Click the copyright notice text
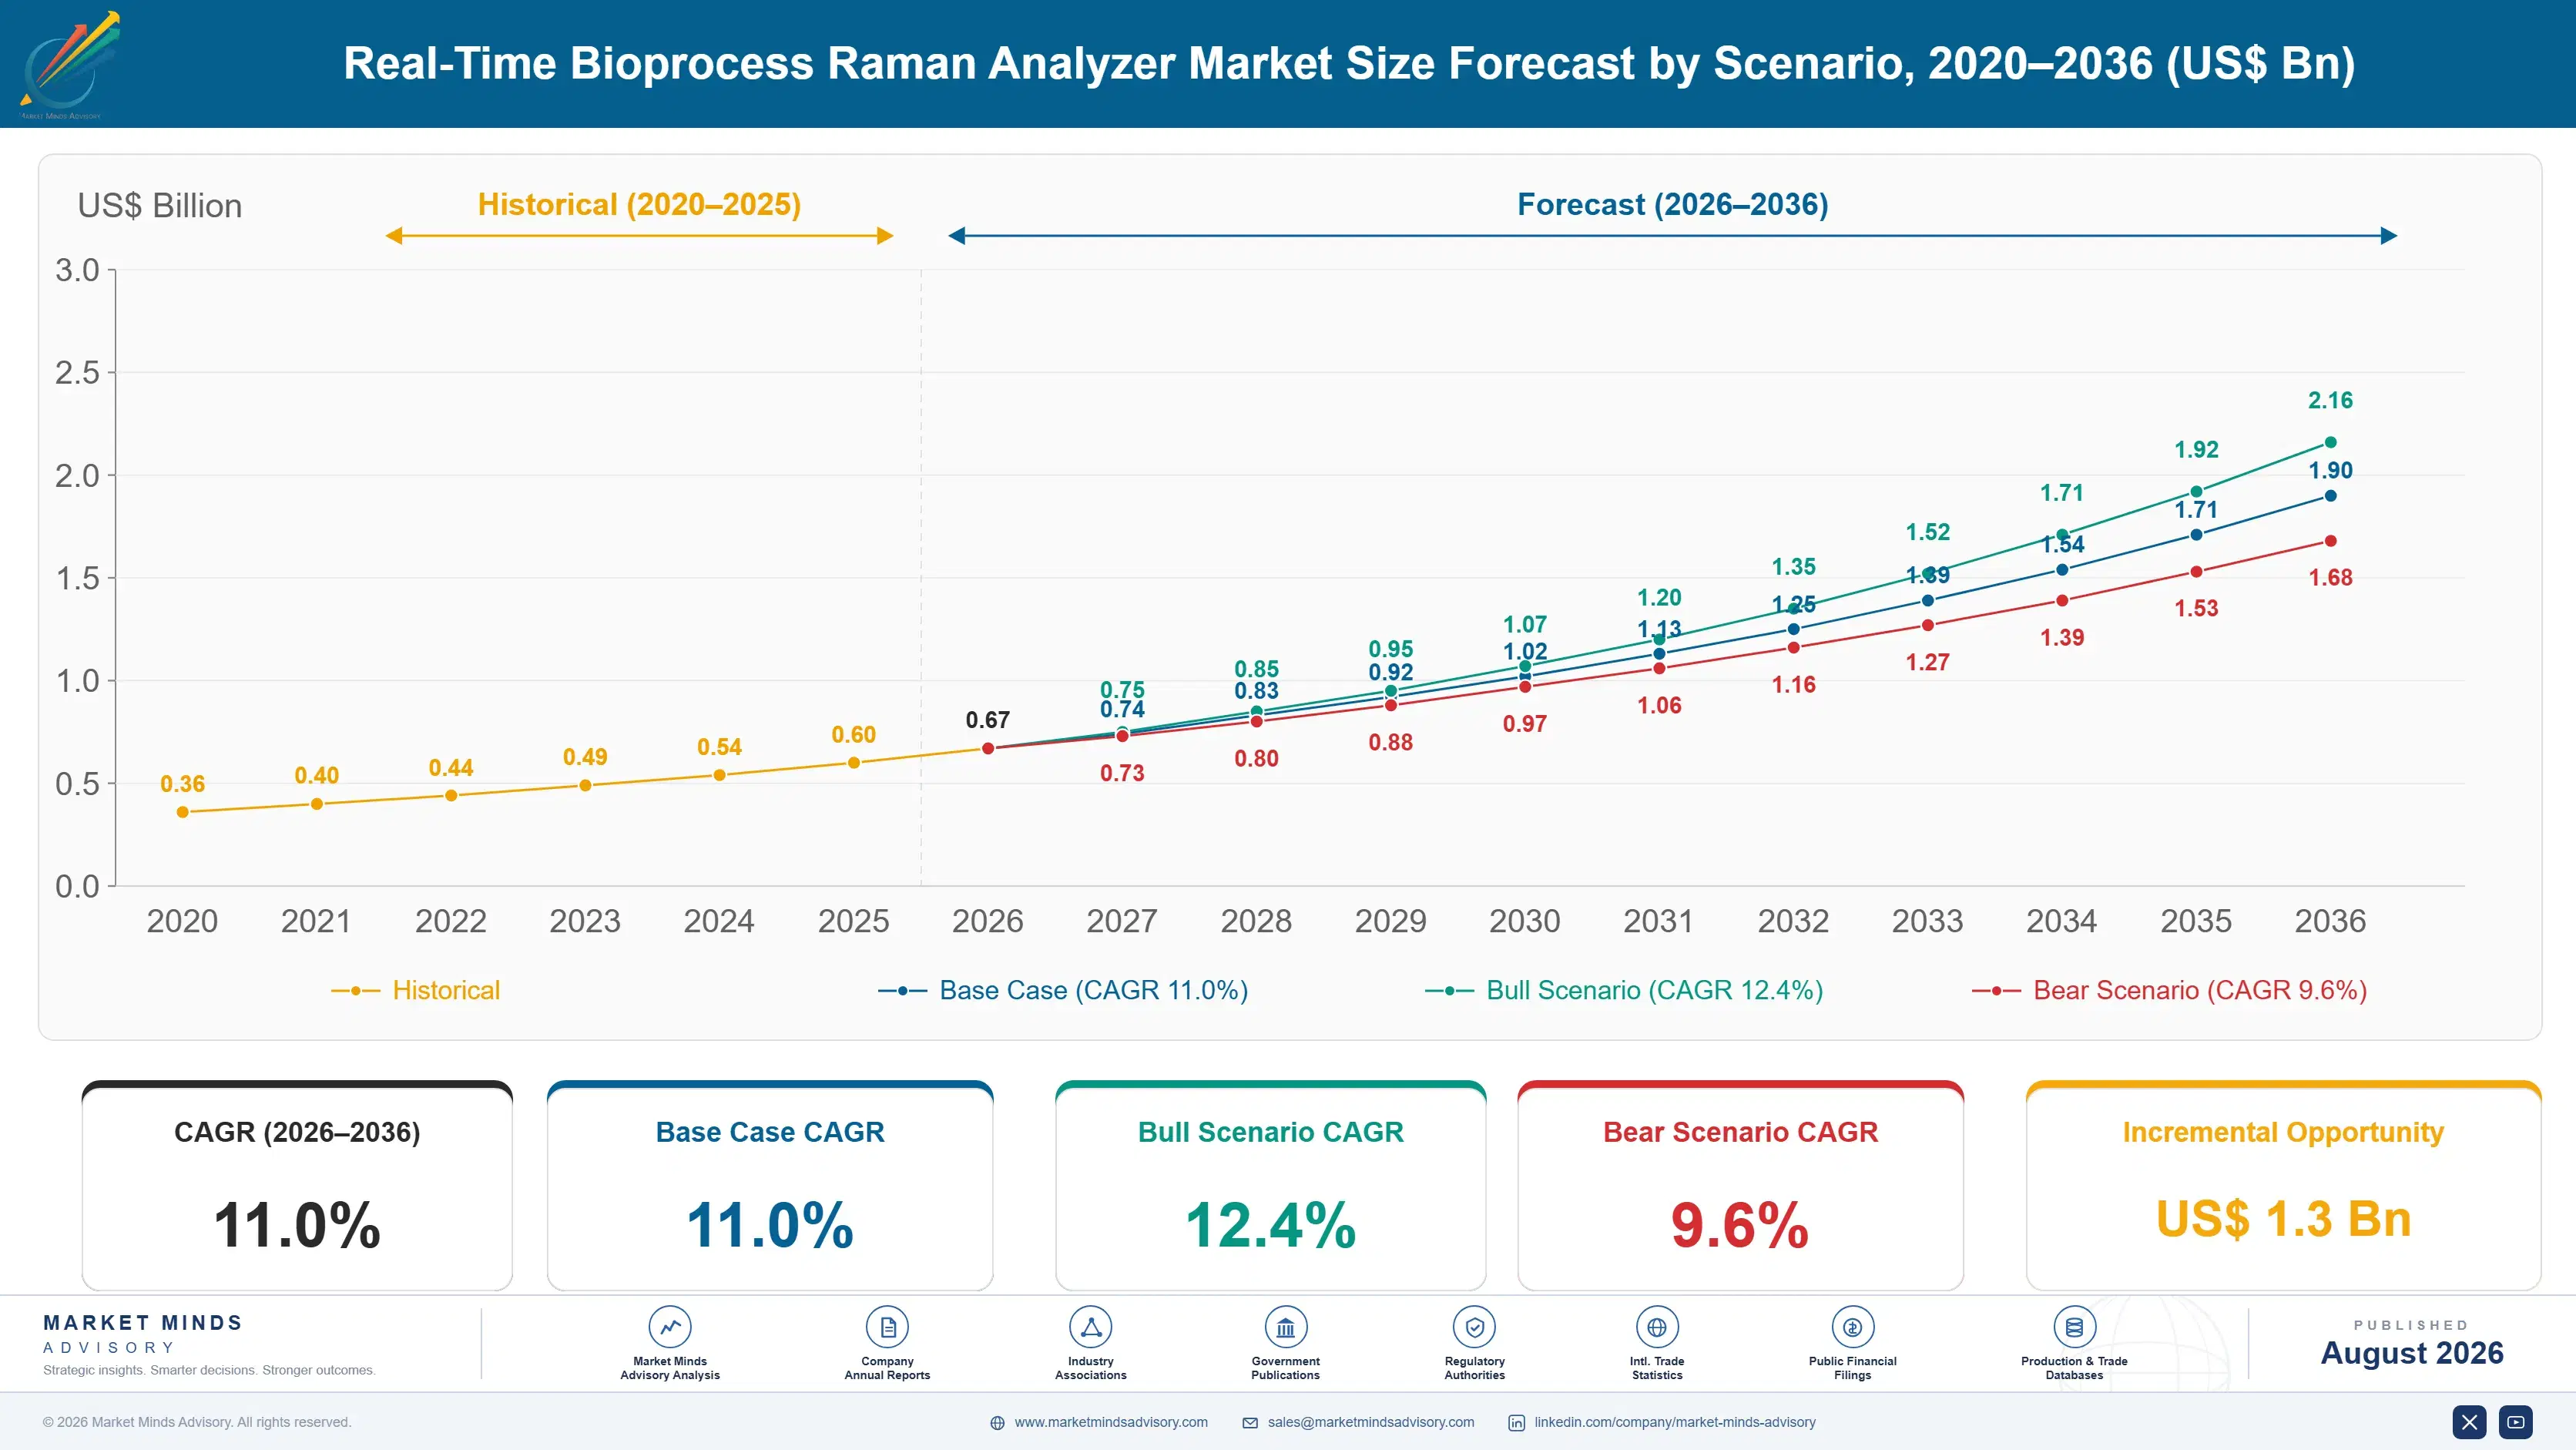The height and width of the screenshot is (1450, 2576). (x=197, y=1422)
